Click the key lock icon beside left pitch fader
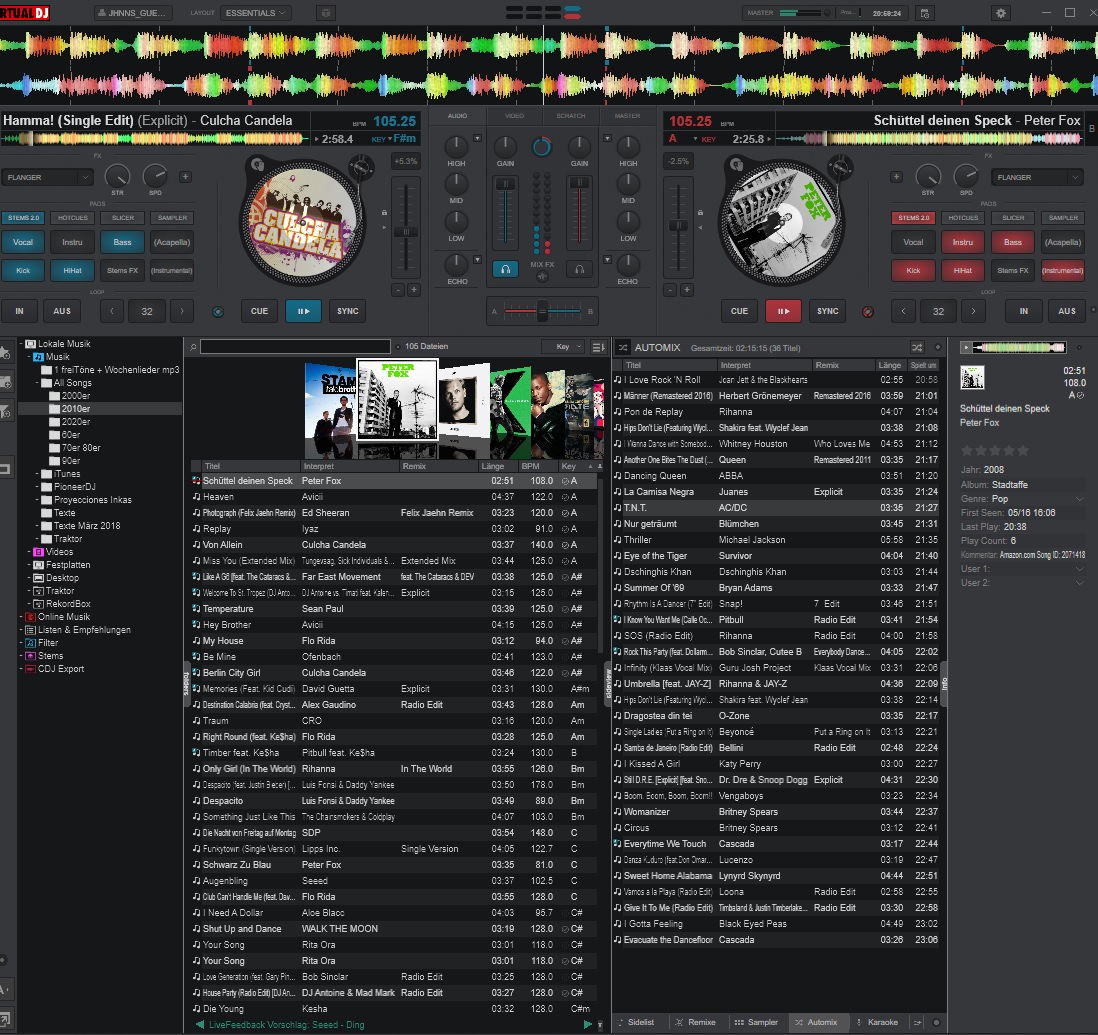Screen dimensions: 1098x1035 point(384,212)
